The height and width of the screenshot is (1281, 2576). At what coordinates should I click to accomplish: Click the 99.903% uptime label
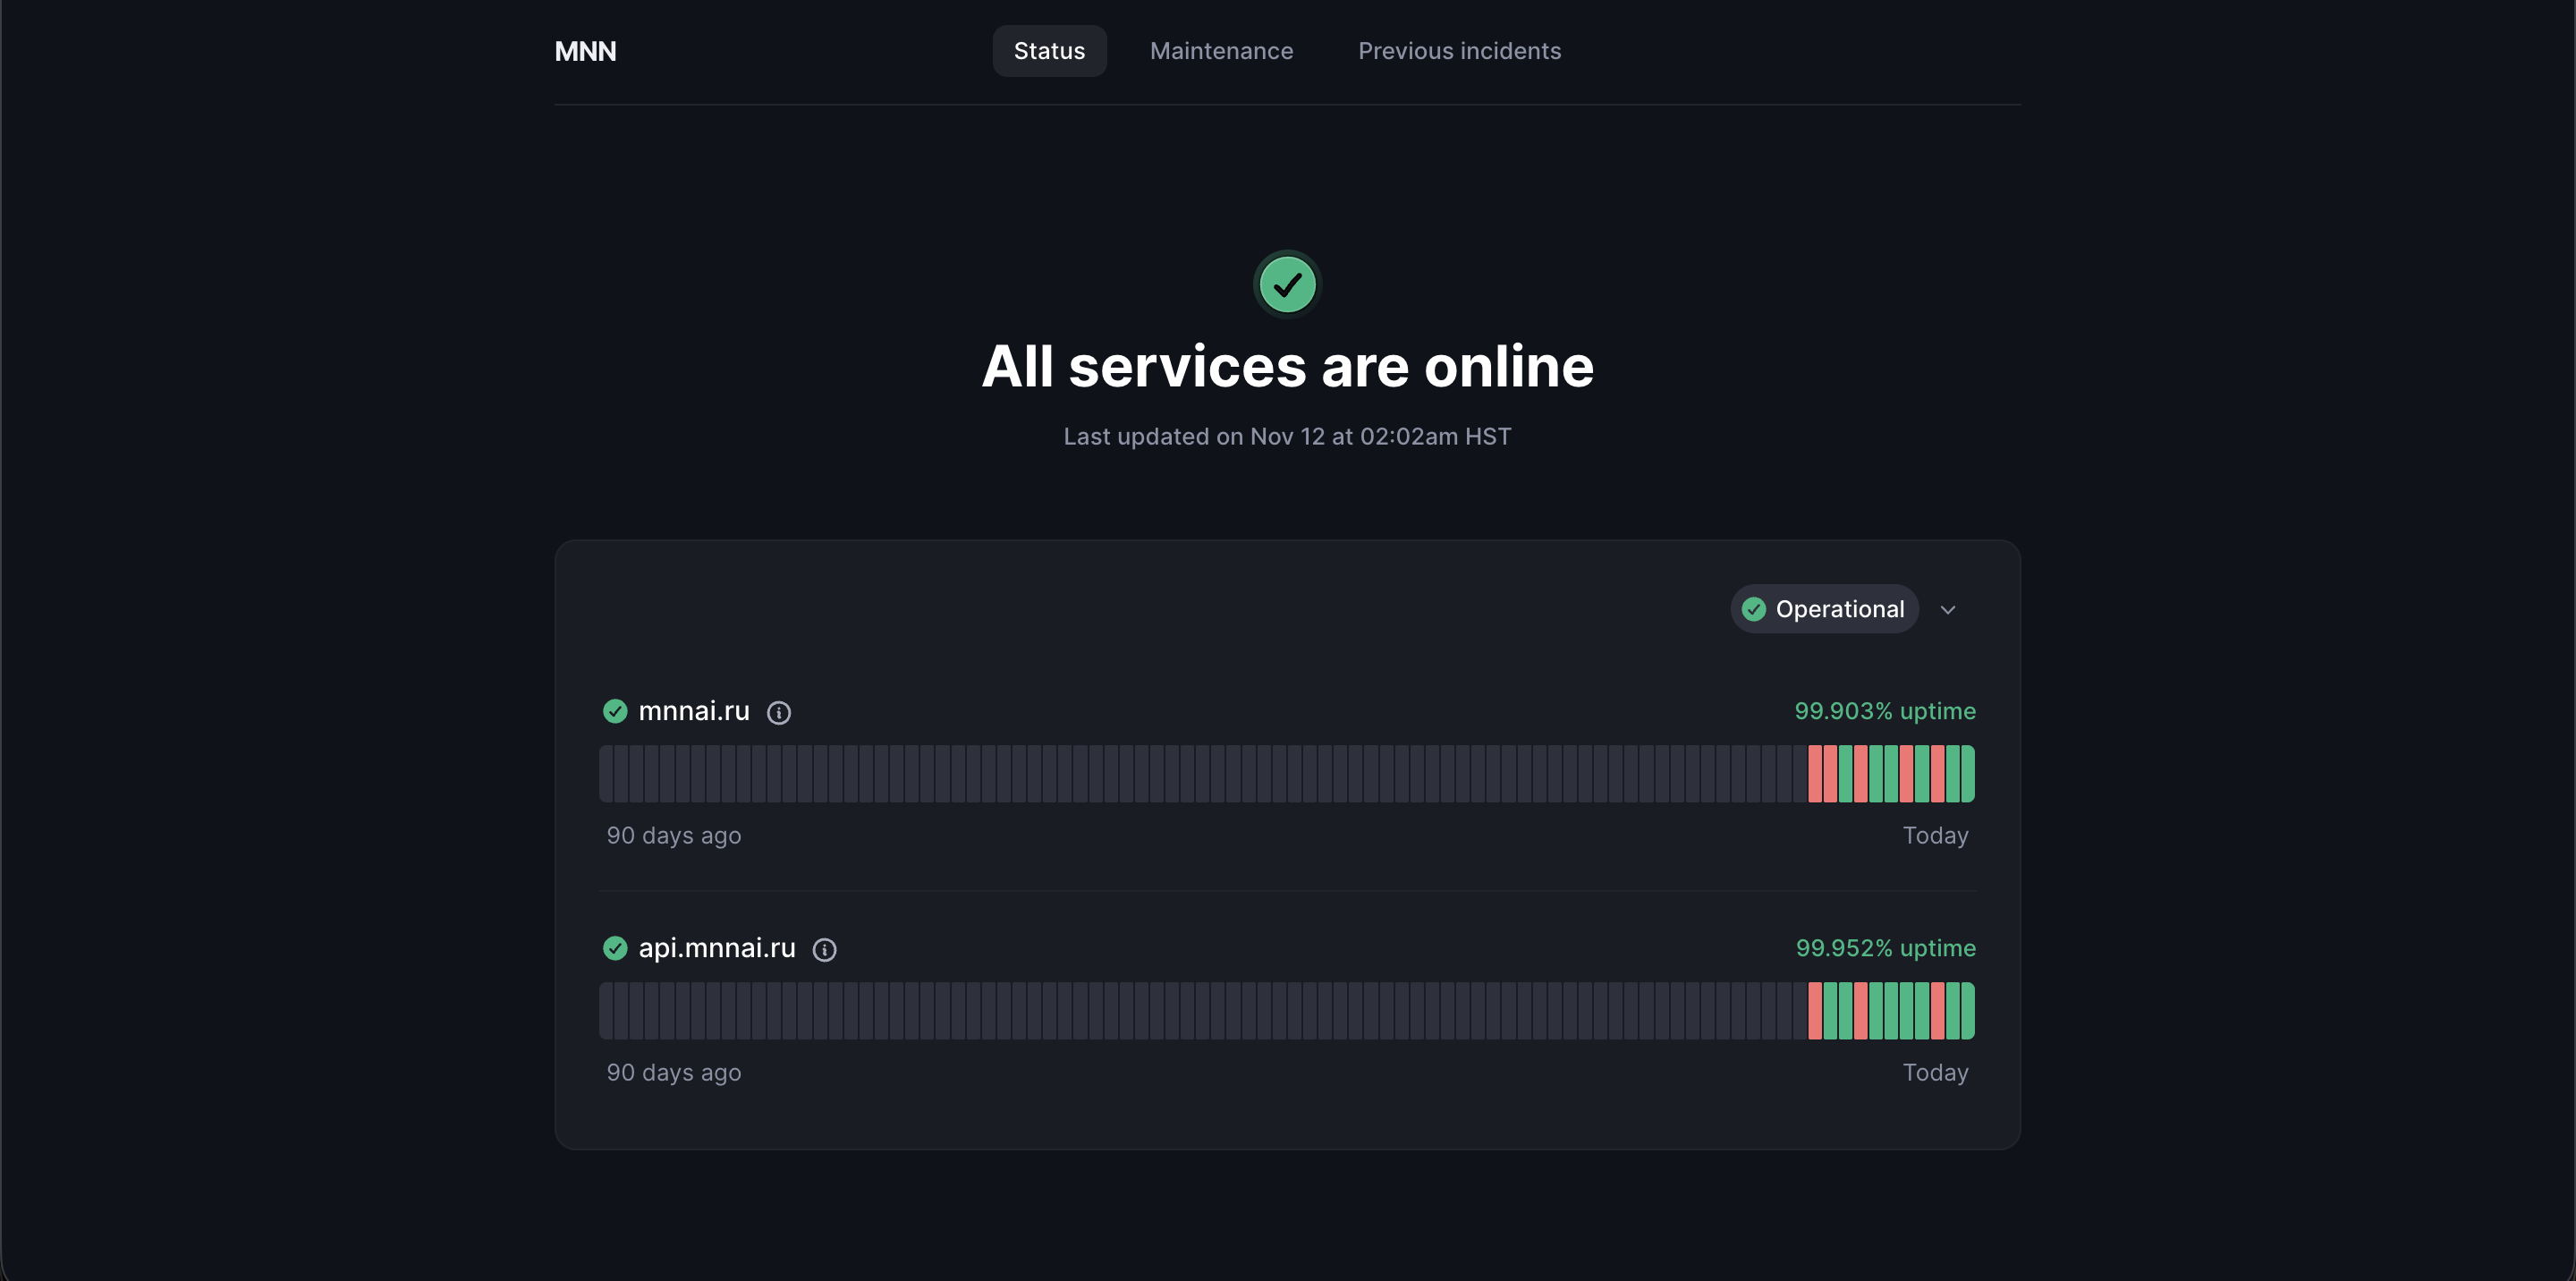point(1884,711)
